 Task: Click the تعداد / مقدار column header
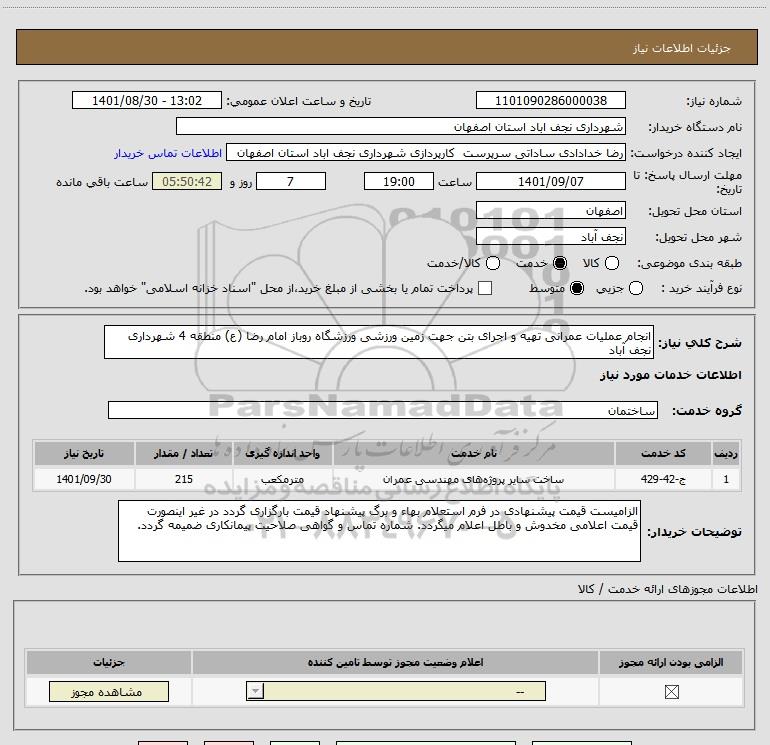[184, 453]
